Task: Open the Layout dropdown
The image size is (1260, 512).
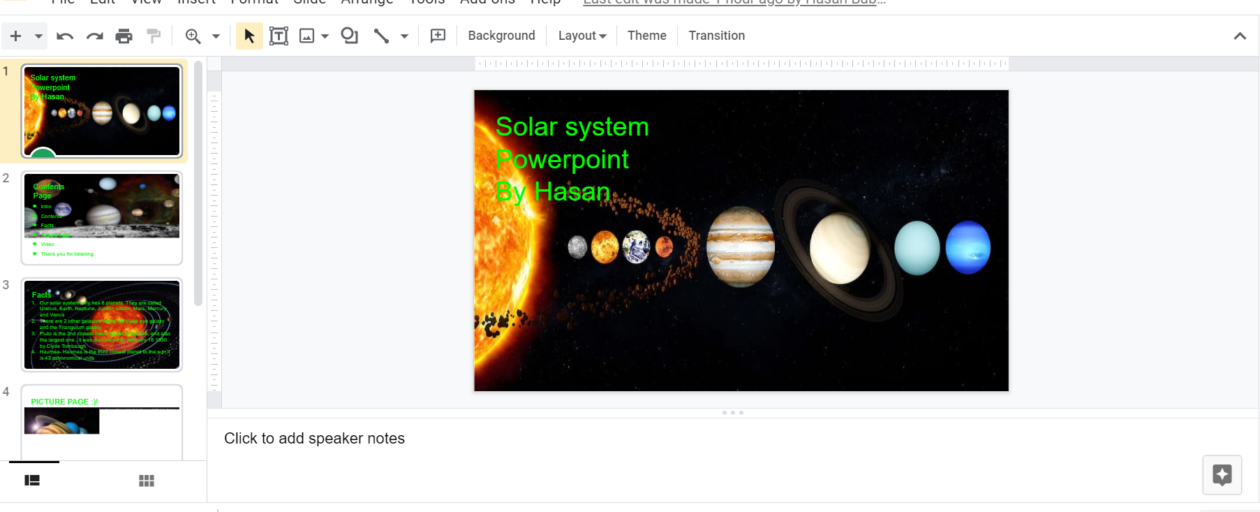Action: coord(582,36)
